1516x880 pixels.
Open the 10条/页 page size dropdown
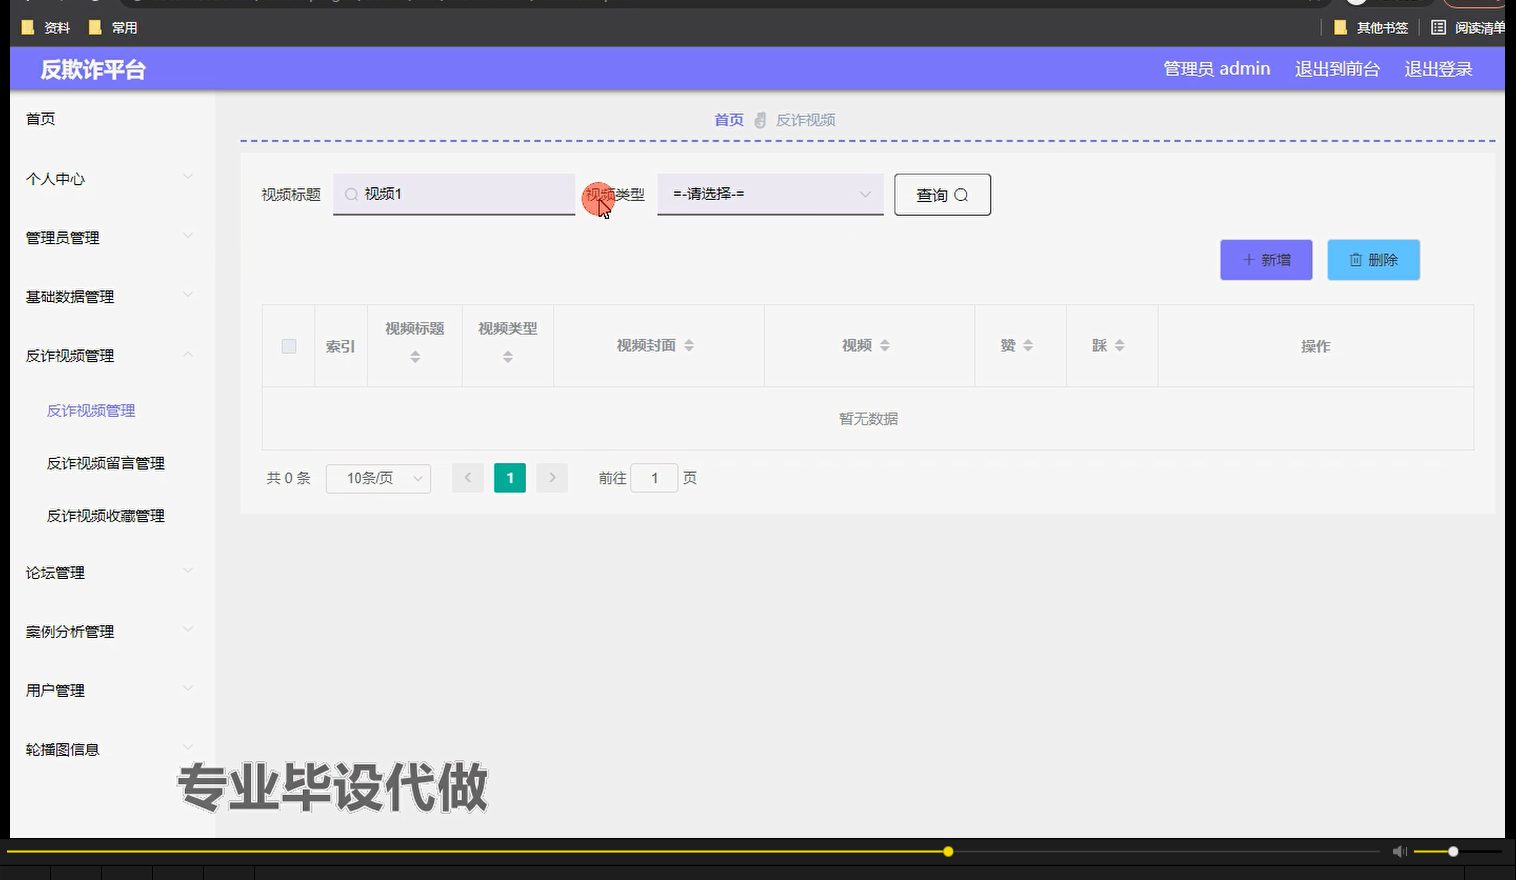pos(378,478)
